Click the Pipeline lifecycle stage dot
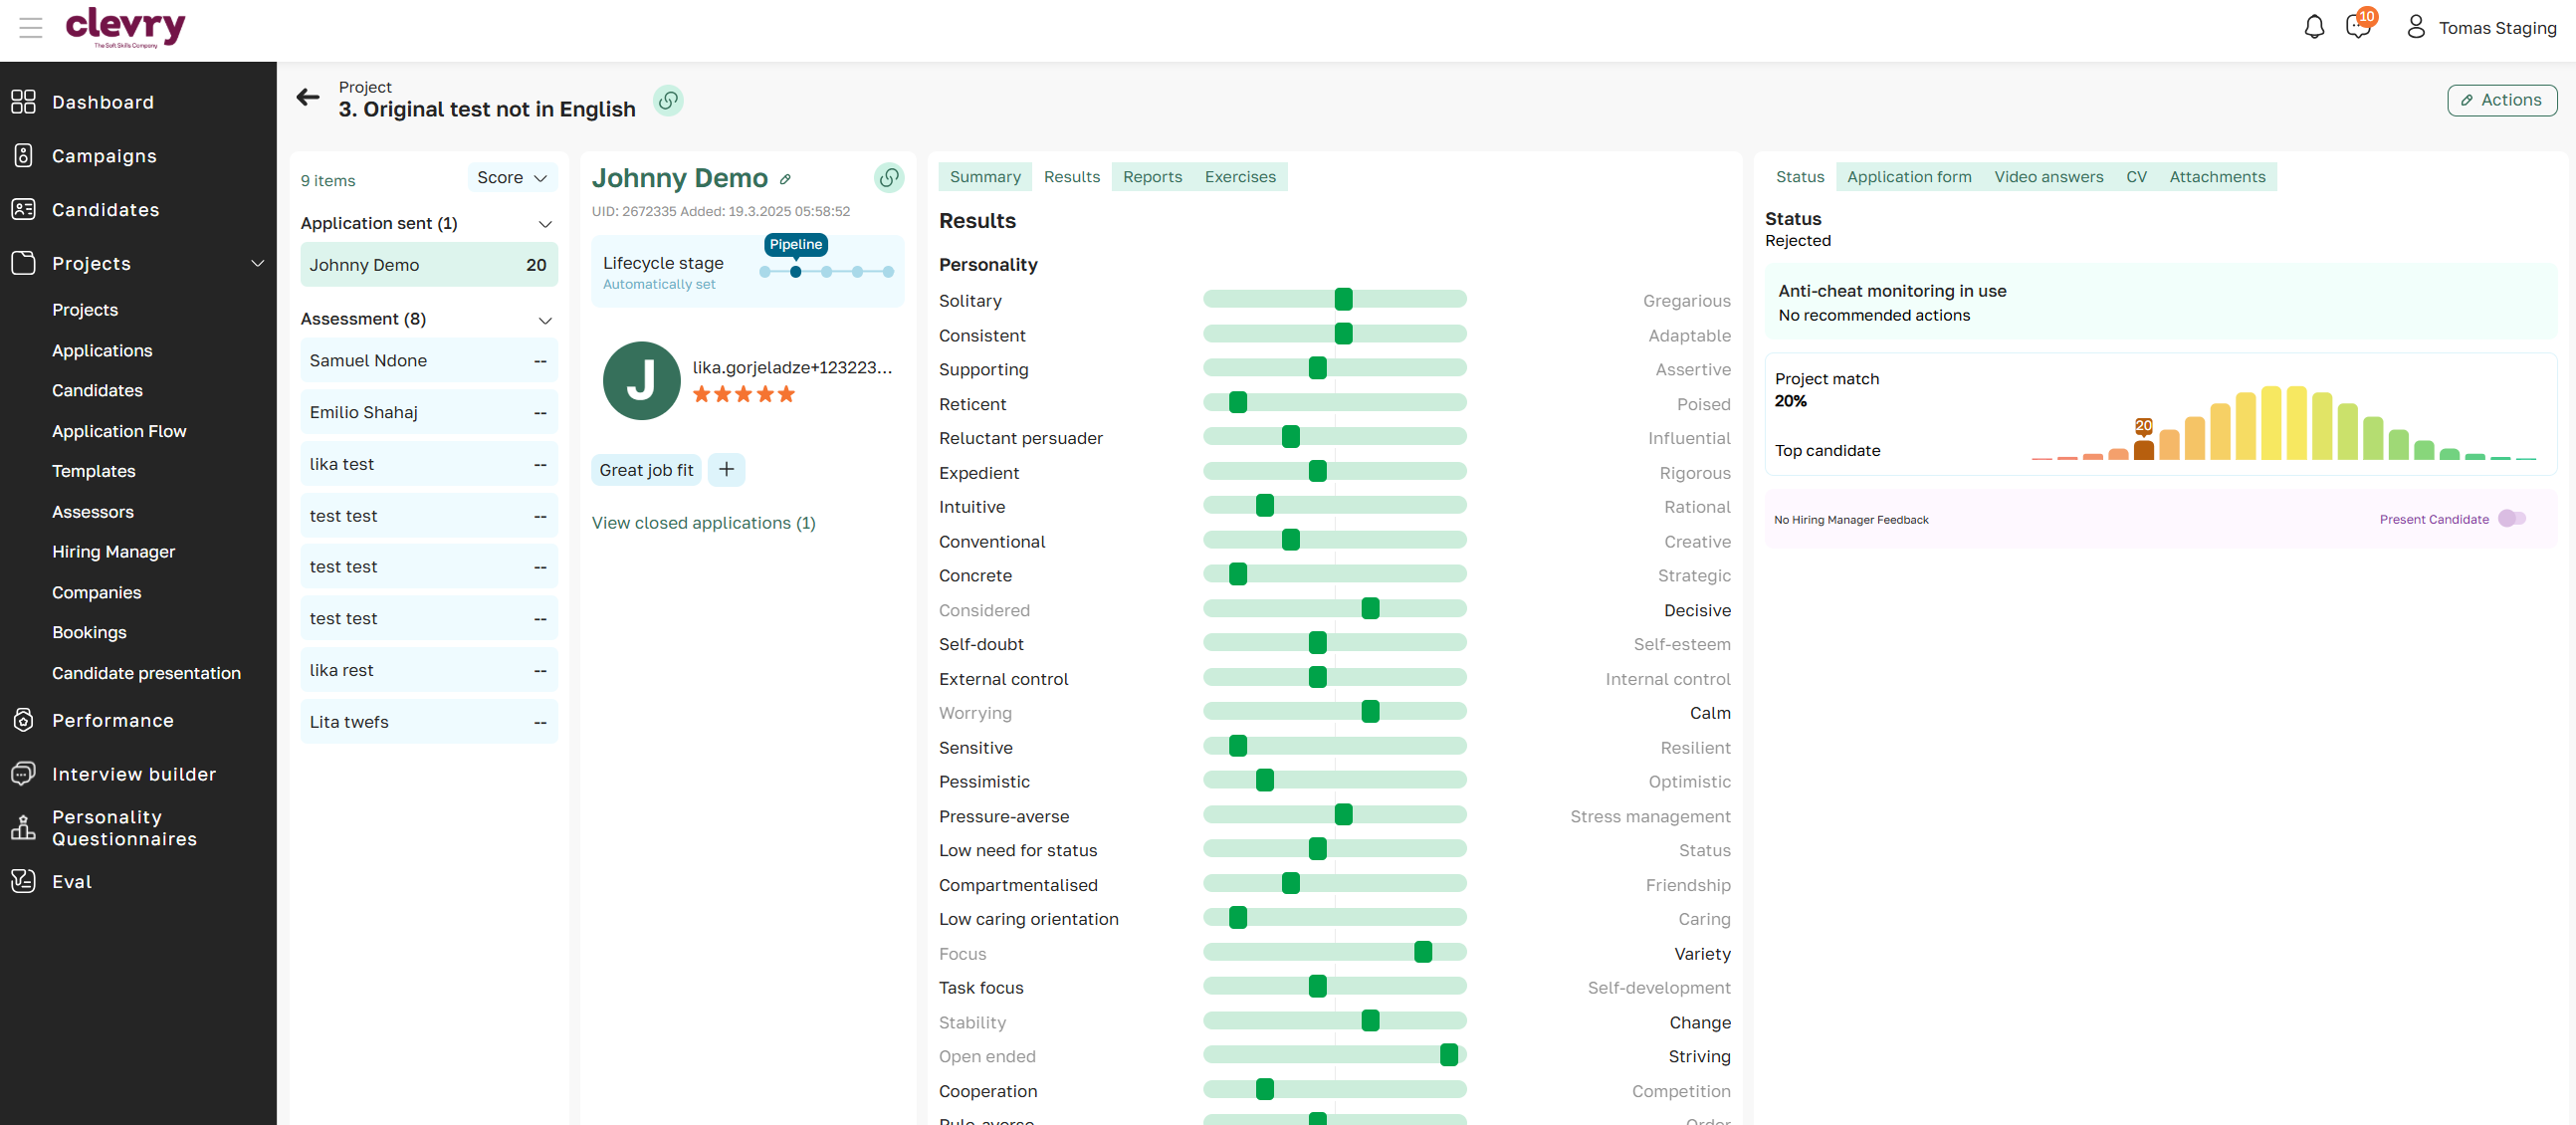 [795, 272]
